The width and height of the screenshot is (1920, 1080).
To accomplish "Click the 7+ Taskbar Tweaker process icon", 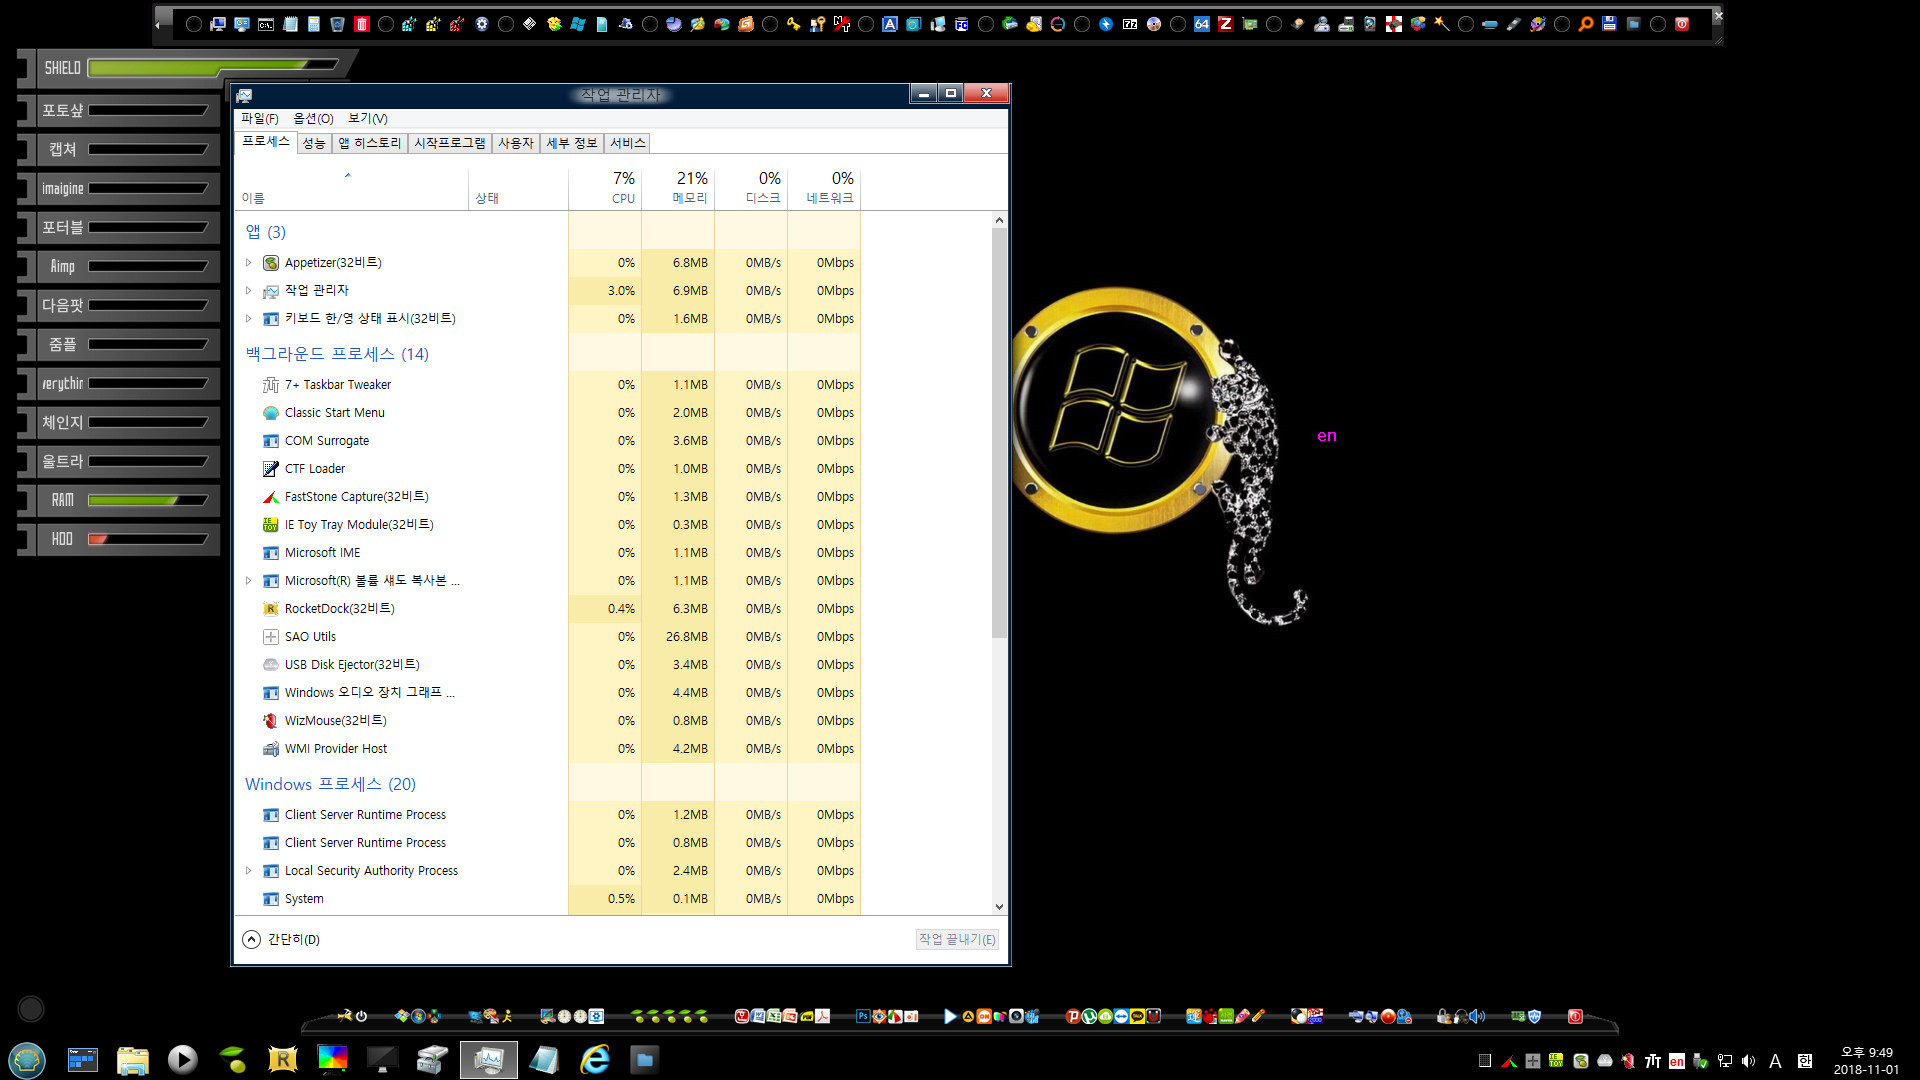I will click(x=270, y=385).
